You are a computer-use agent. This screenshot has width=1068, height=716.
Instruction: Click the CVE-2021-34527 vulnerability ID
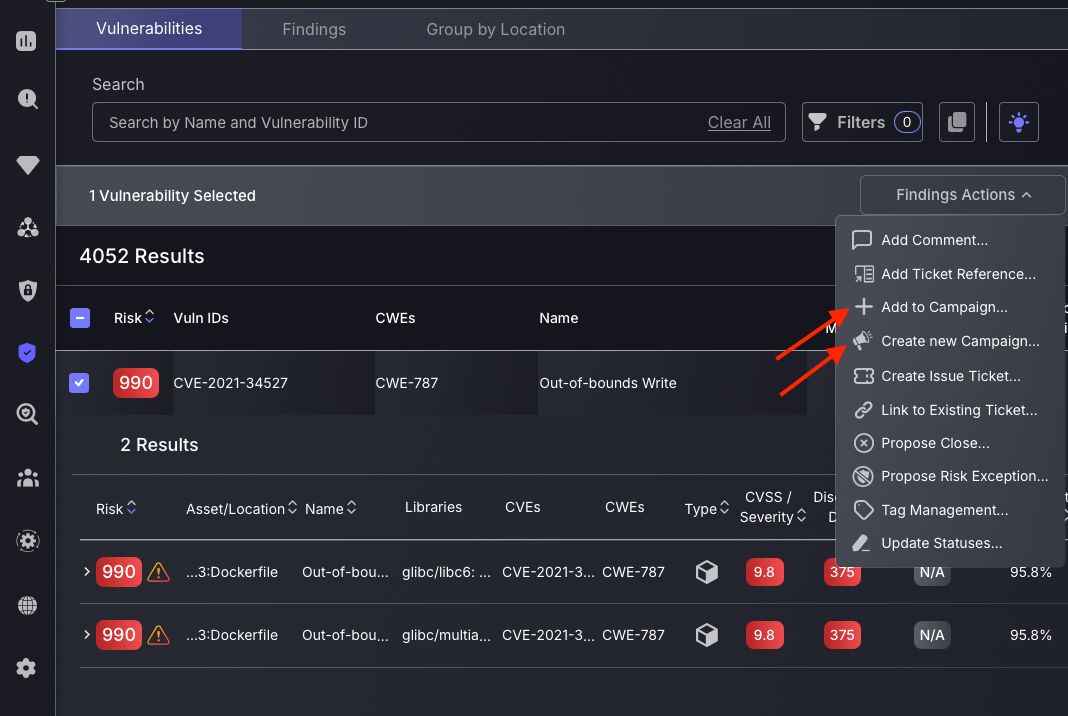(x=230, y=383)
